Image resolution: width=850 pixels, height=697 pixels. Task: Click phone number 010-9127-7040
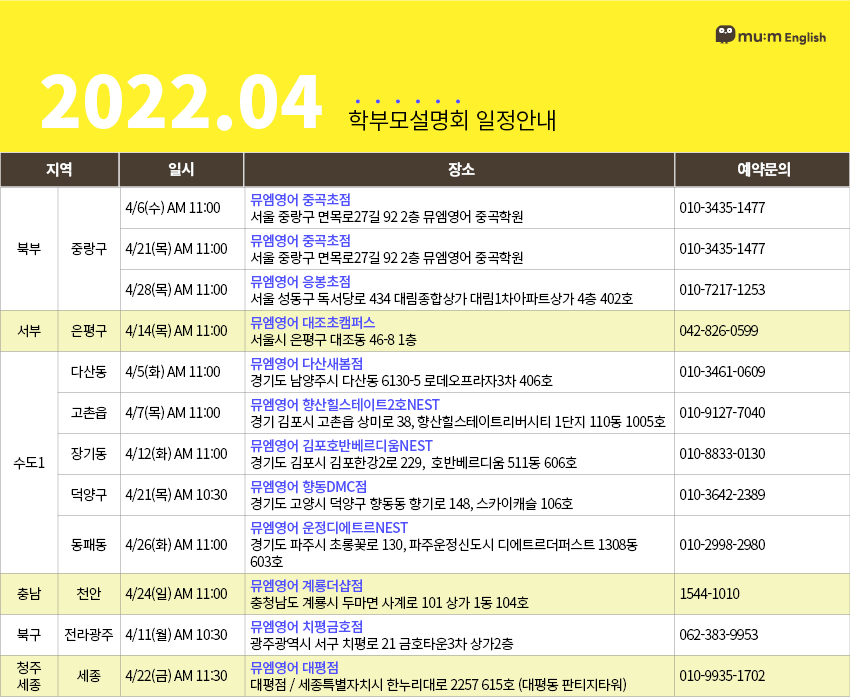(722, 412)
